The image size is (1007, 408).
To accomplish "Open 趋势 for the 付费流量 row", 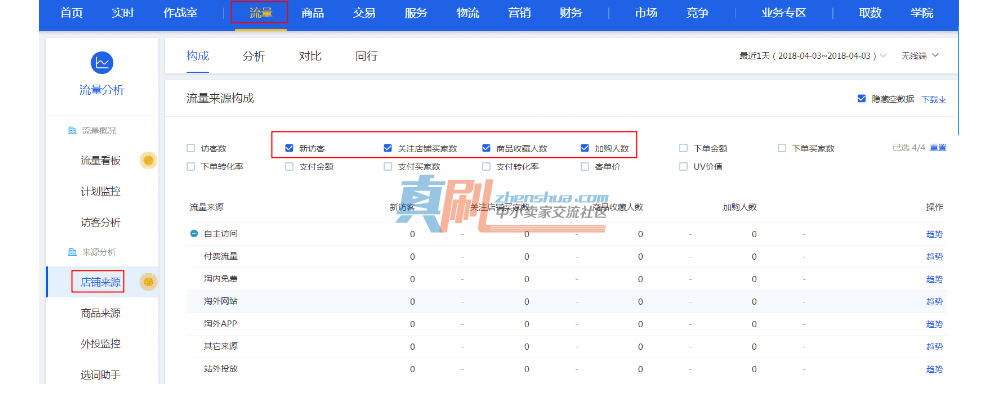I will click(x=934, y=256).
